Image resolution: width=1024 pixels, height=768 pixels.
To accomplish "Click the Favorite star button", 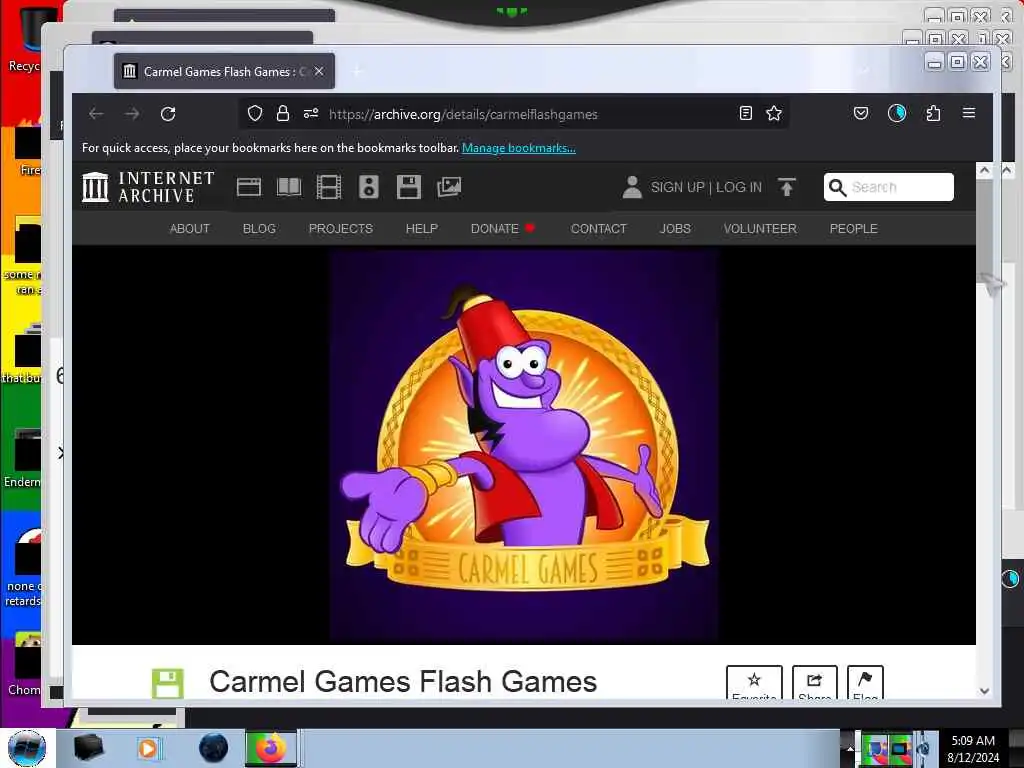I will (754, 683).
